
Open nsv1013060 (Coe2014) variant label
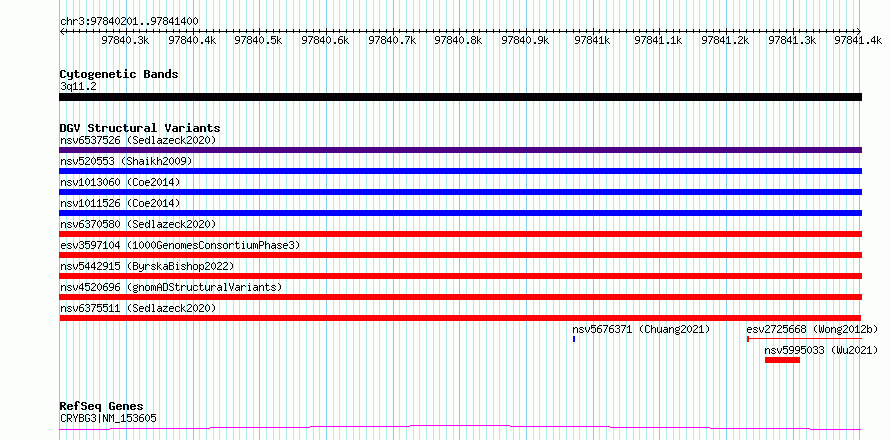pos(120,182)
